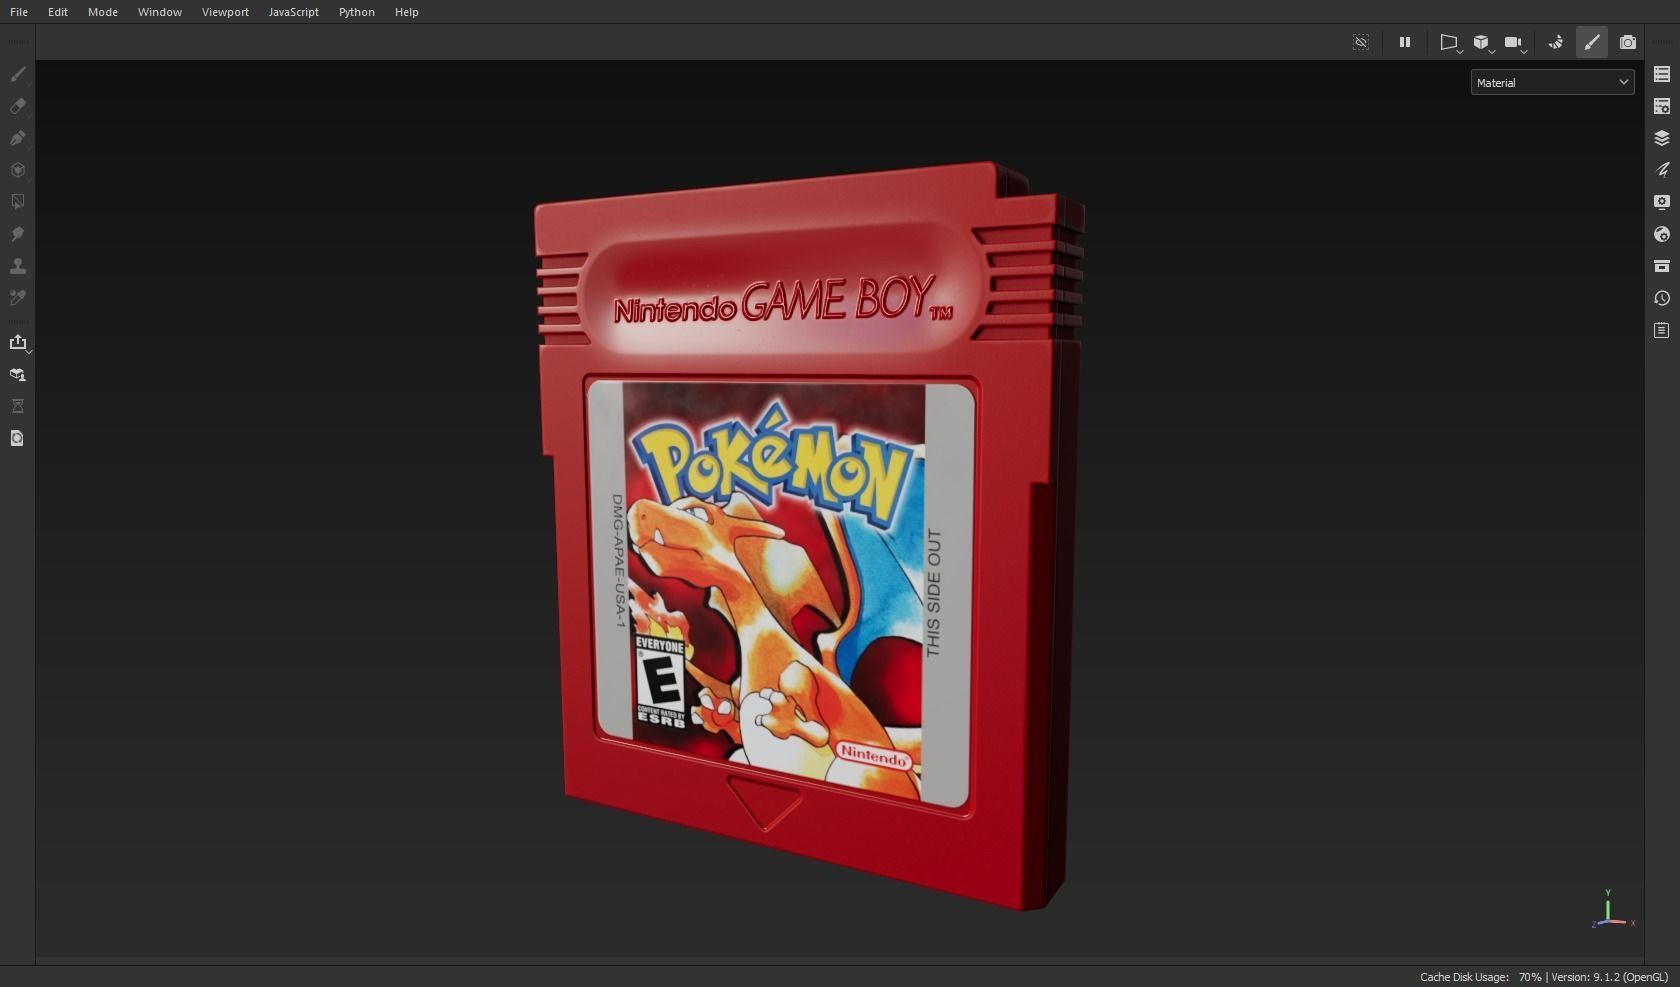Open the History panel
Image resolution: width=1680 pixels, height=987 pixels.
(1662, 298)
